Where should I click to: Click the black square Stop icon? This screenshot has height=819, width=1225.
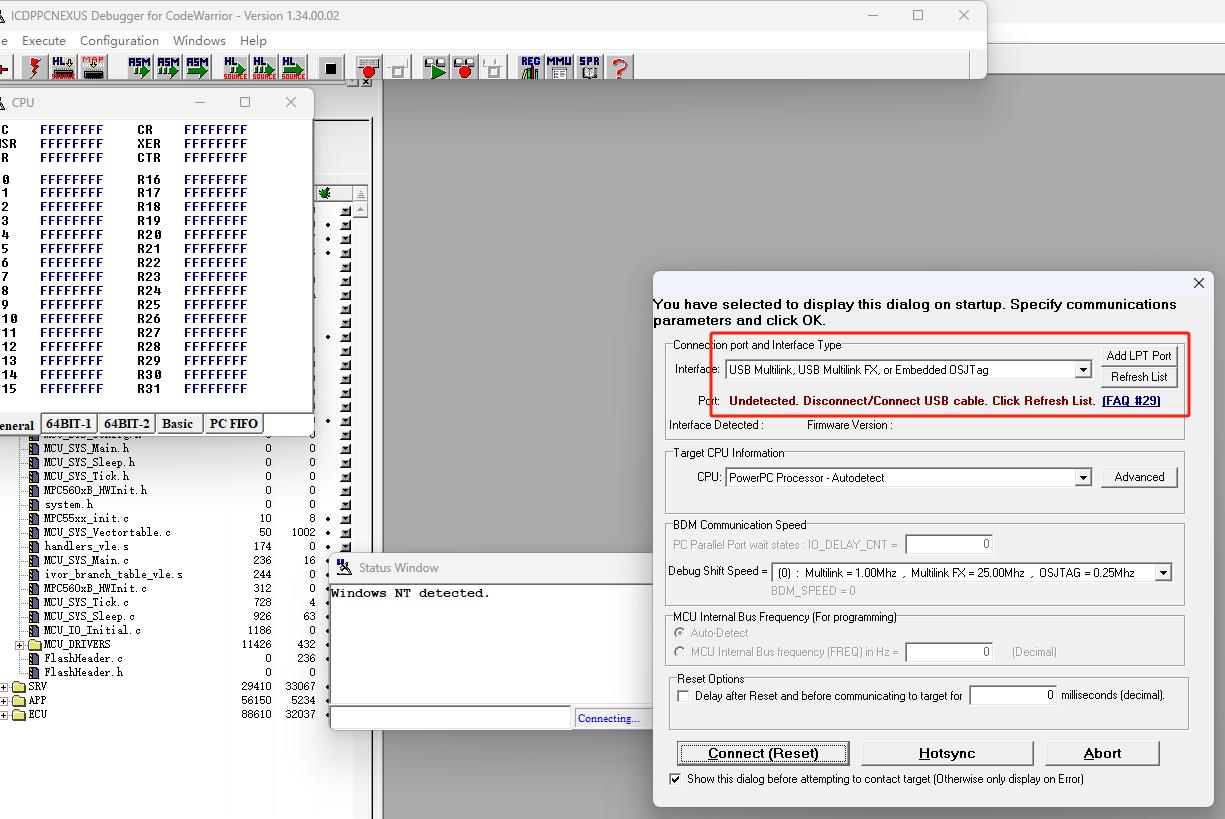(331, 68)
